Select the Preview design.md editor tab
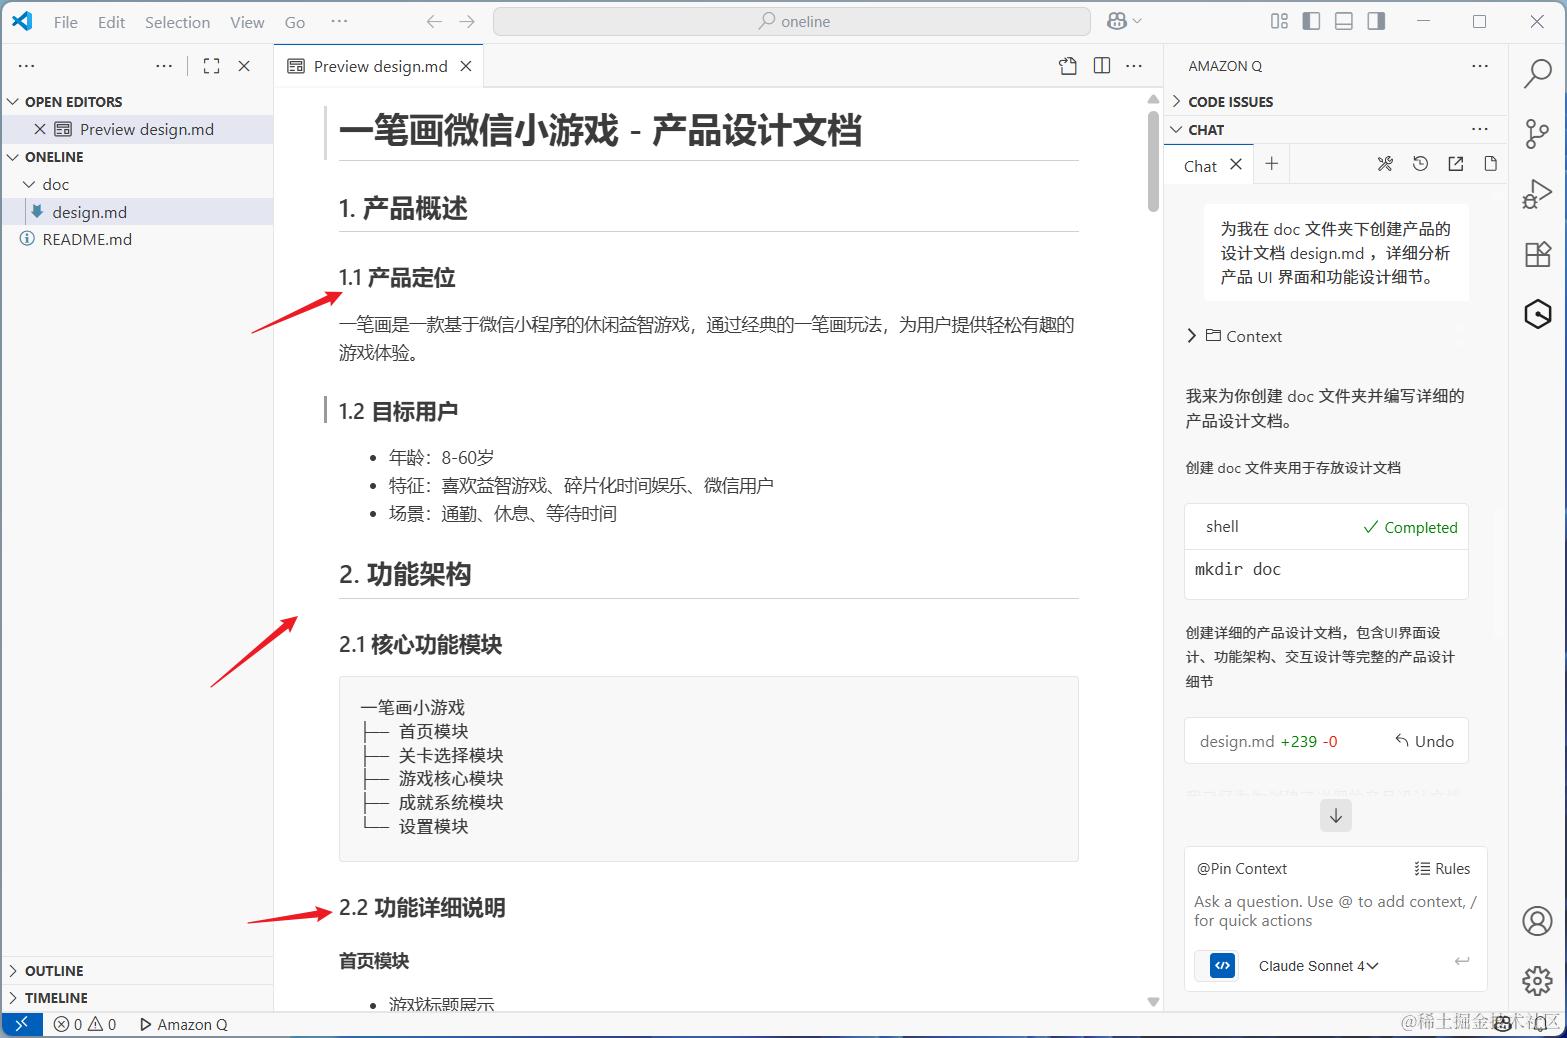Viewport: 1567px width, 1038px height. tap(380, 66)
